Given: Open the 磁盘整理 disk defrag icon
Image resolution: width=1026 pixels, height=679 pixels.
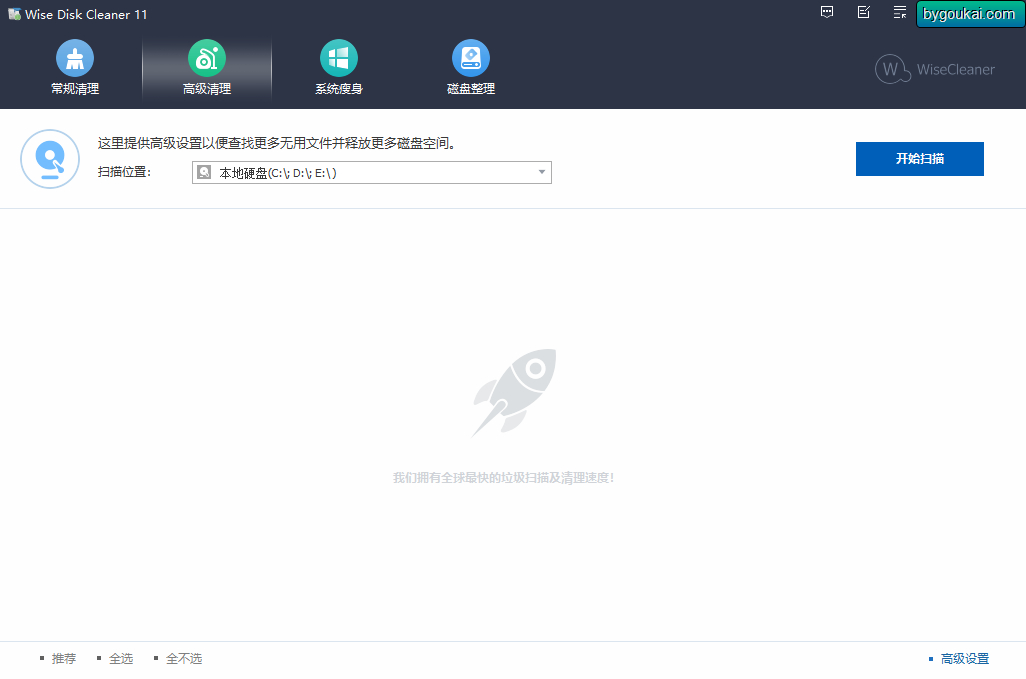Looking at the screenshot, I should [470, 59].
